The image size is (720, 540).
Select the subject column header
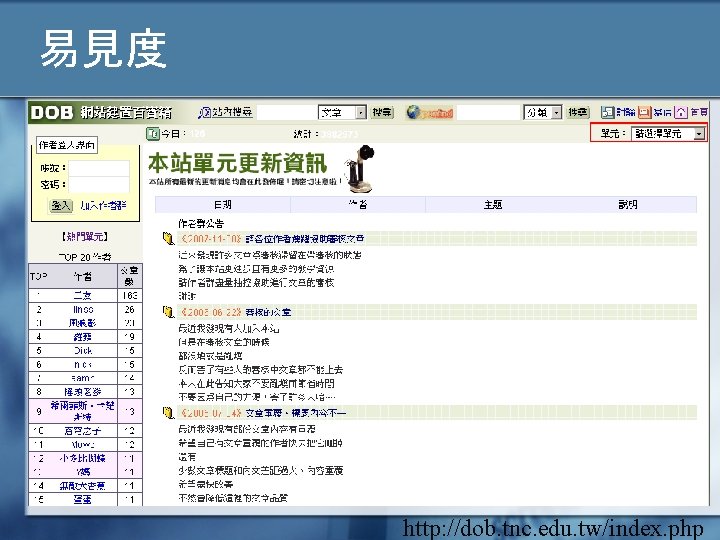click(x=493, y=205)
